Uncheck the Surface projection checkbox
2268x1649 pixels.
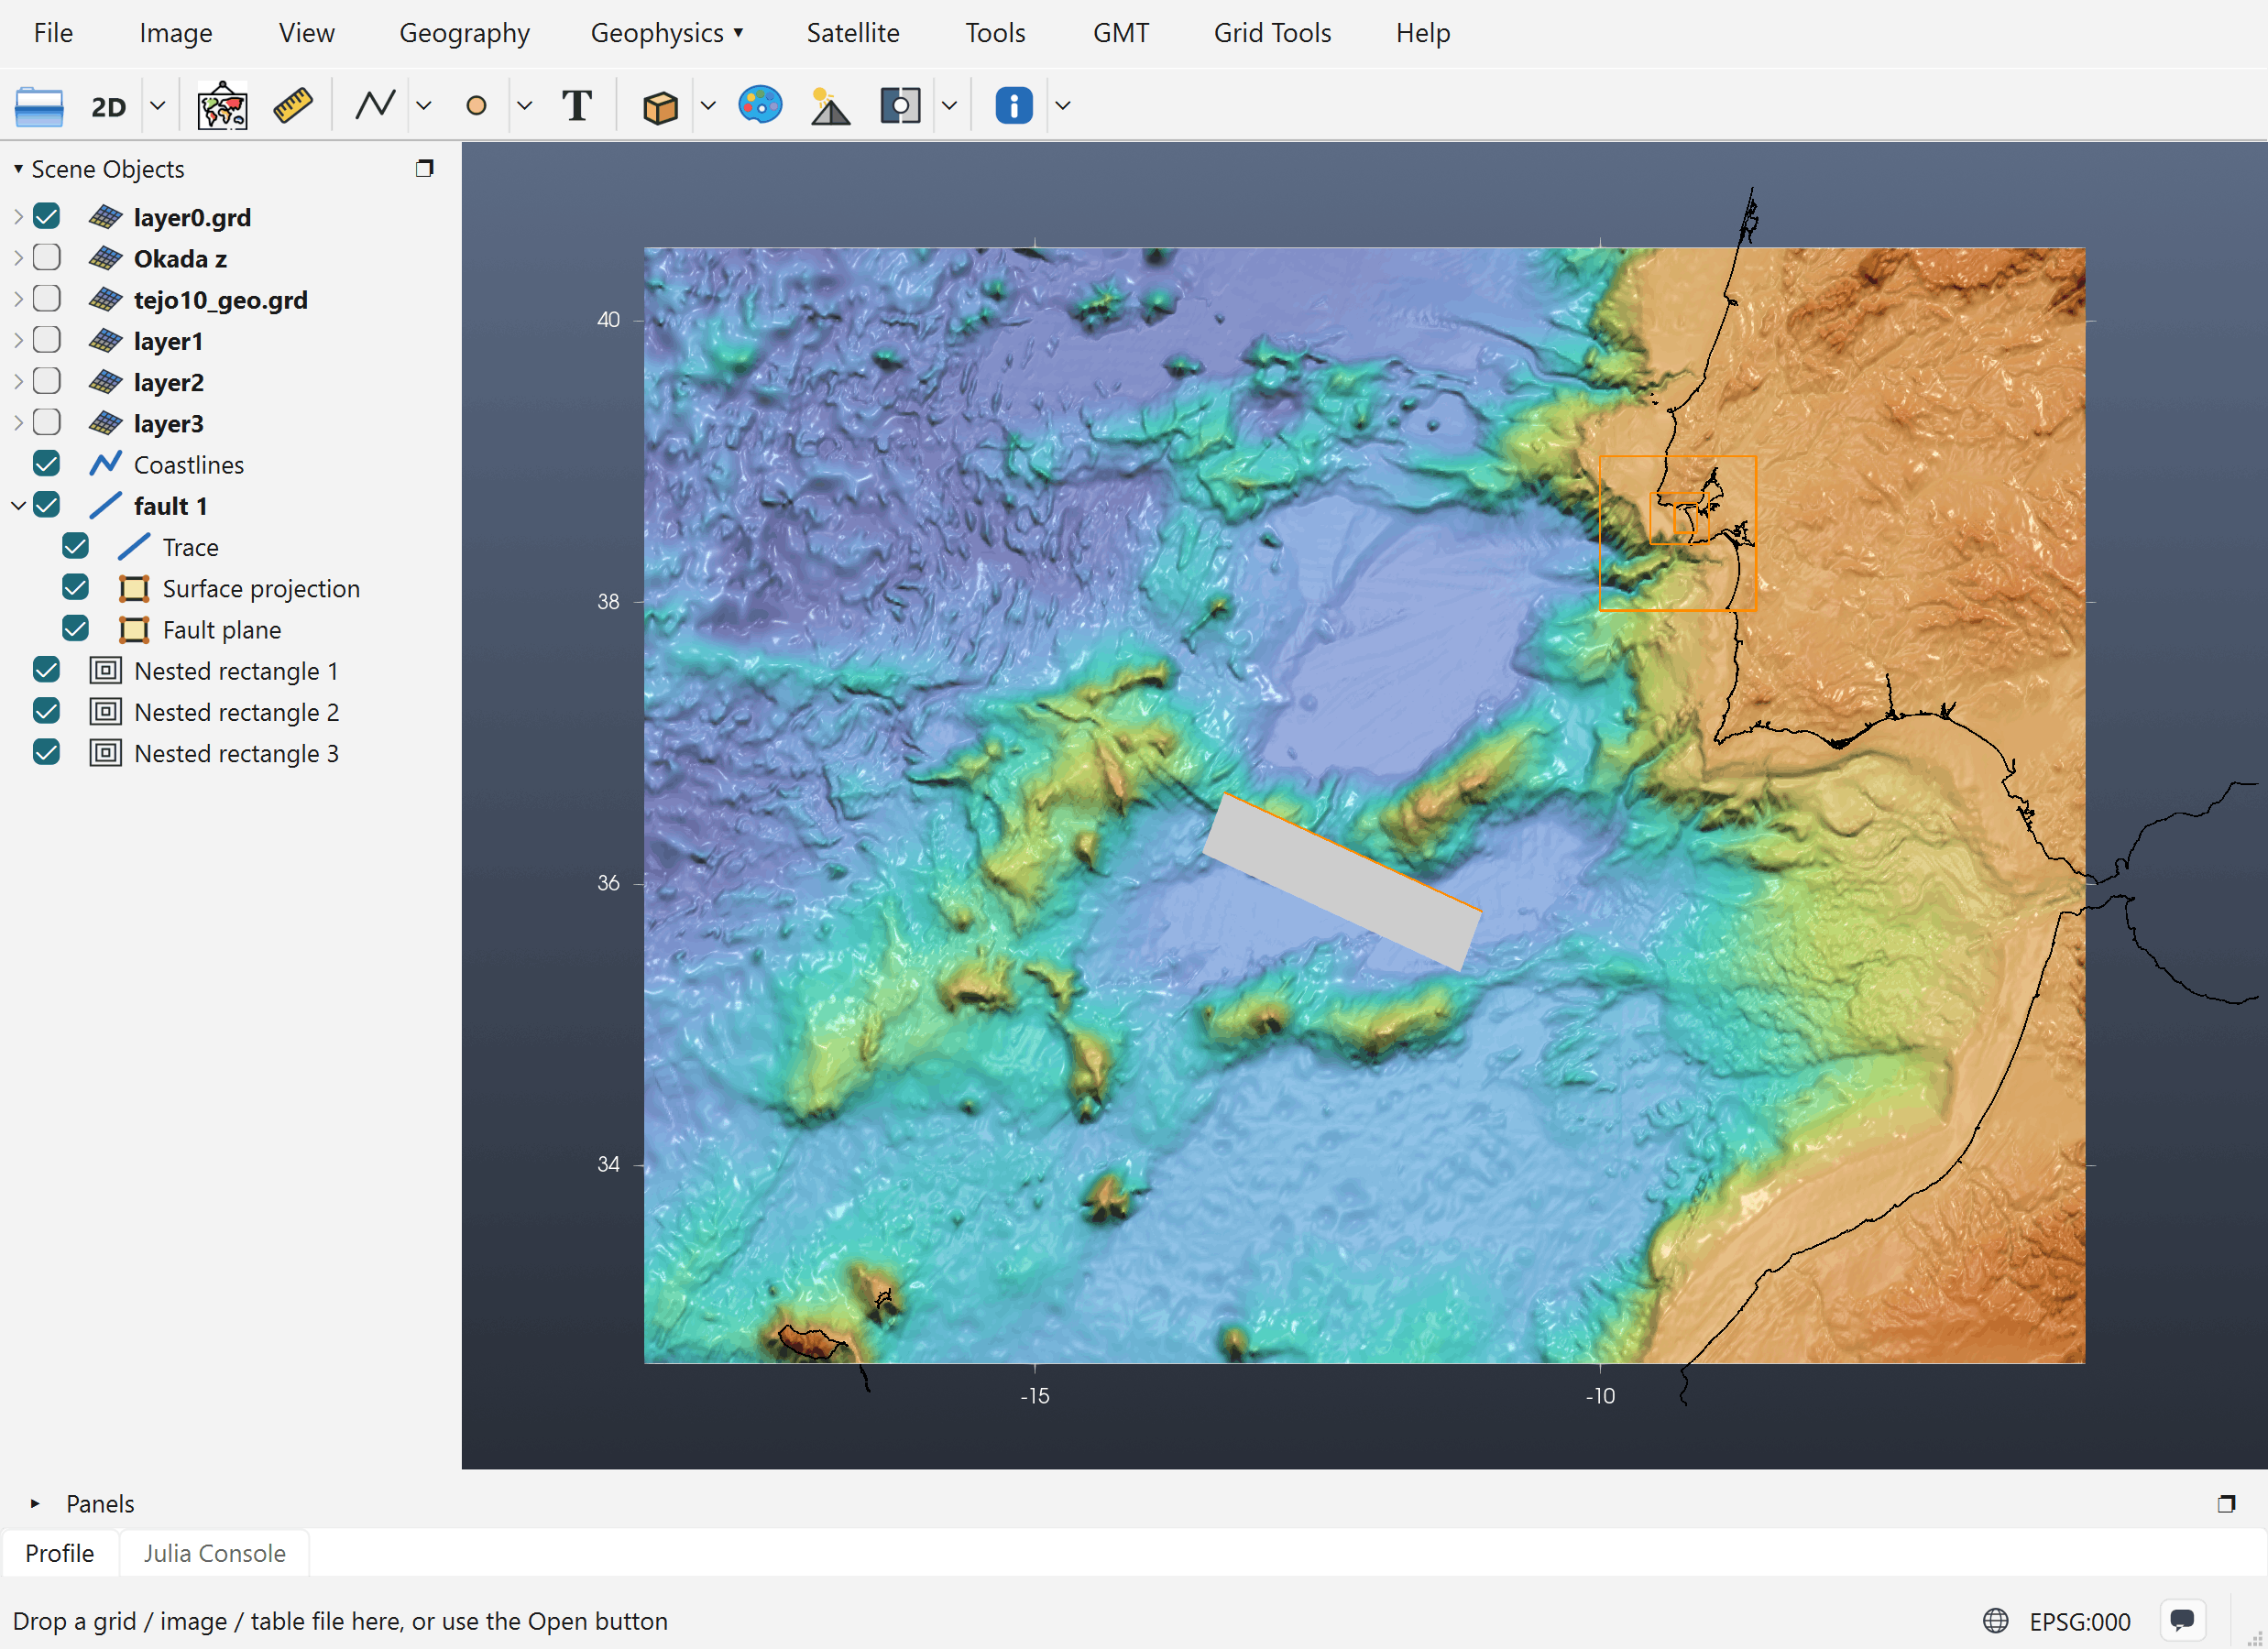click(x=76, y=588)
